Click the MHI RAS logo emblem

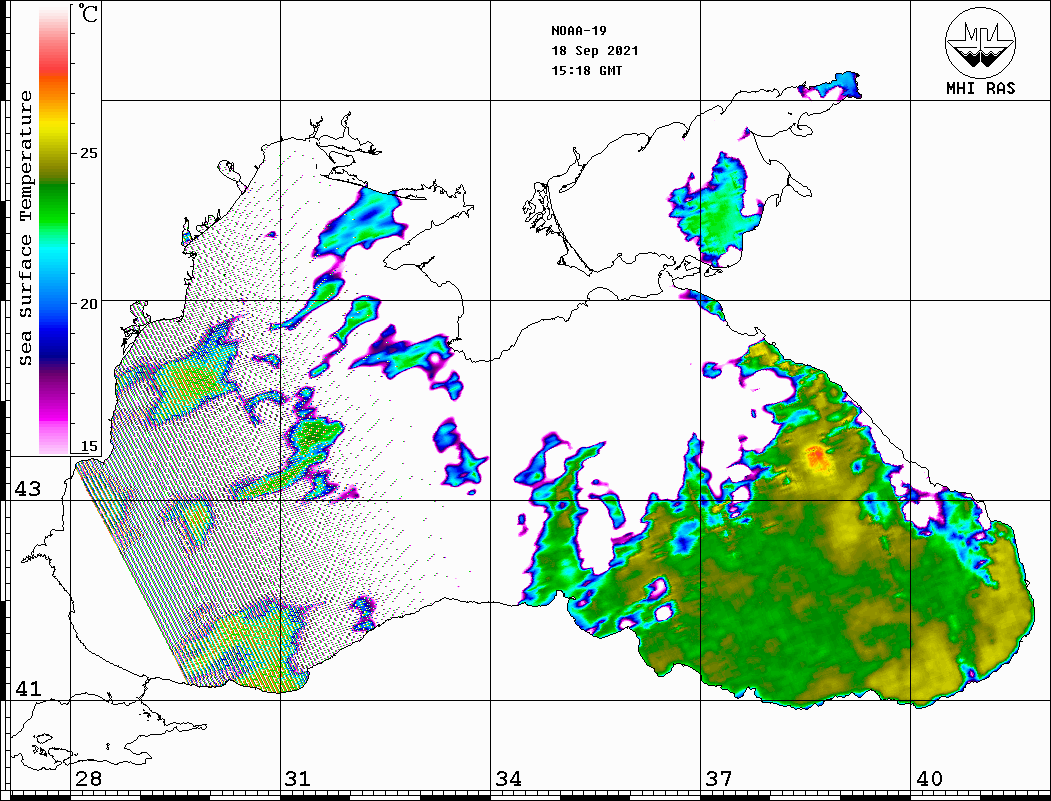coord(981,43)
